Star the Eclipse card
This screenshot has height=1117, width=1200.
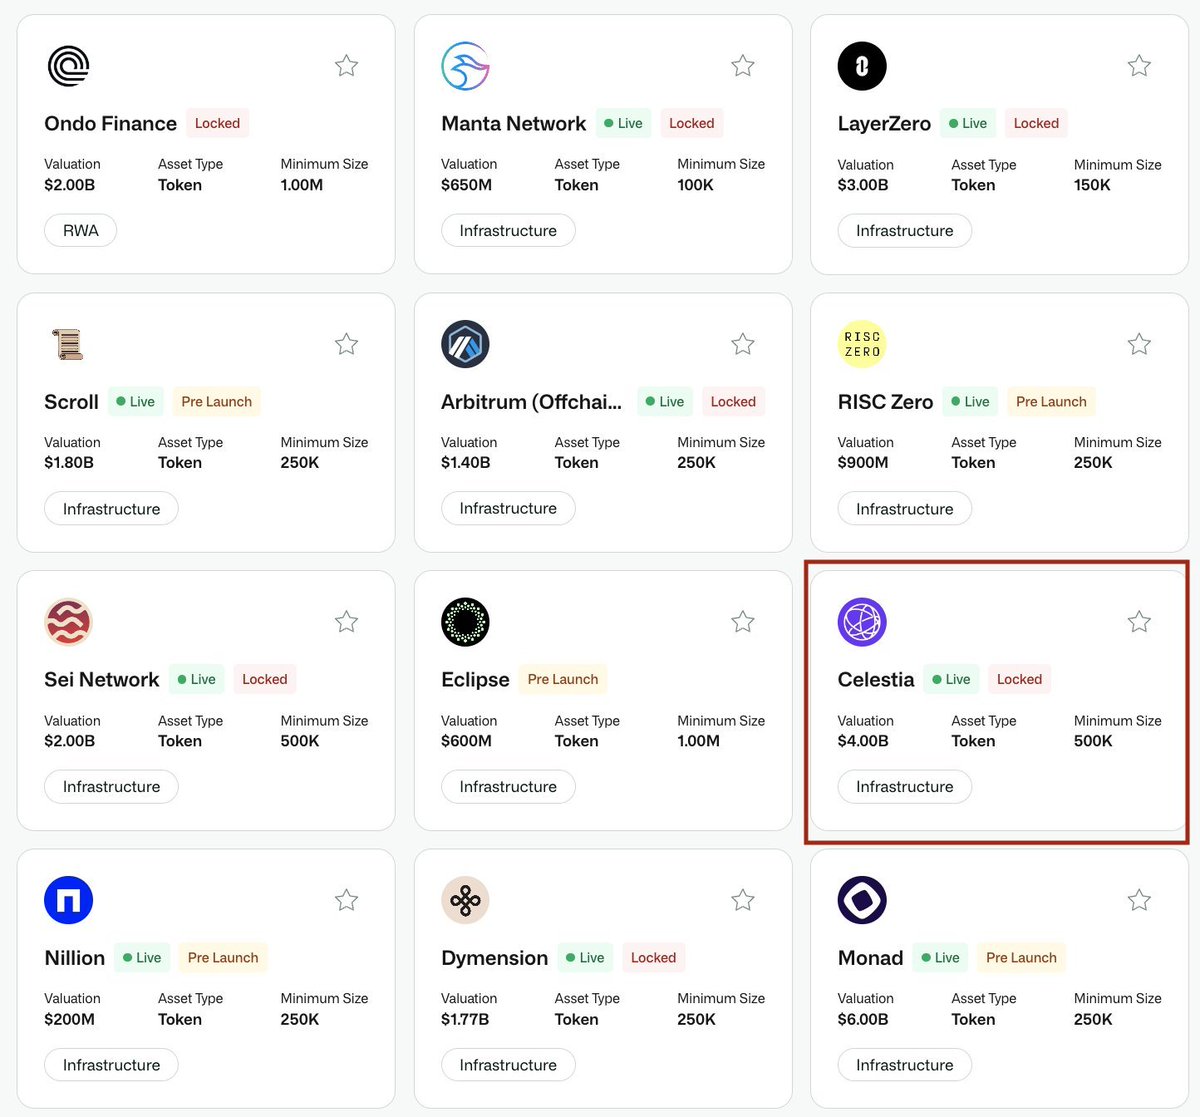click(743, 622)
